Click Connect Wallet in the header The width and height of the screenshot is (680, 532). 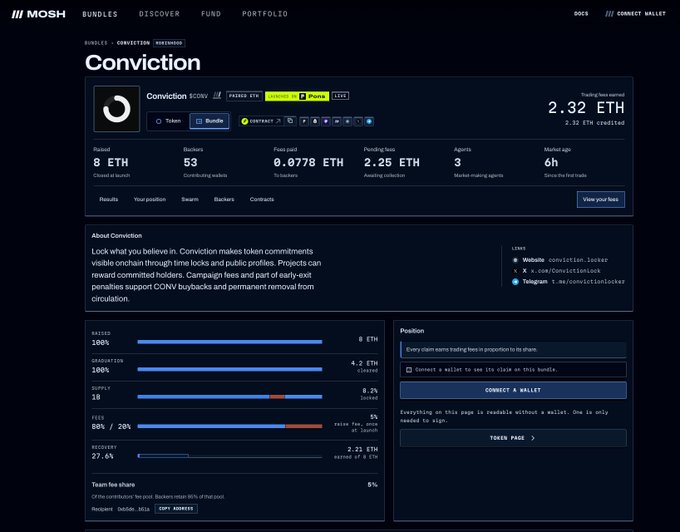pos(635,14)
